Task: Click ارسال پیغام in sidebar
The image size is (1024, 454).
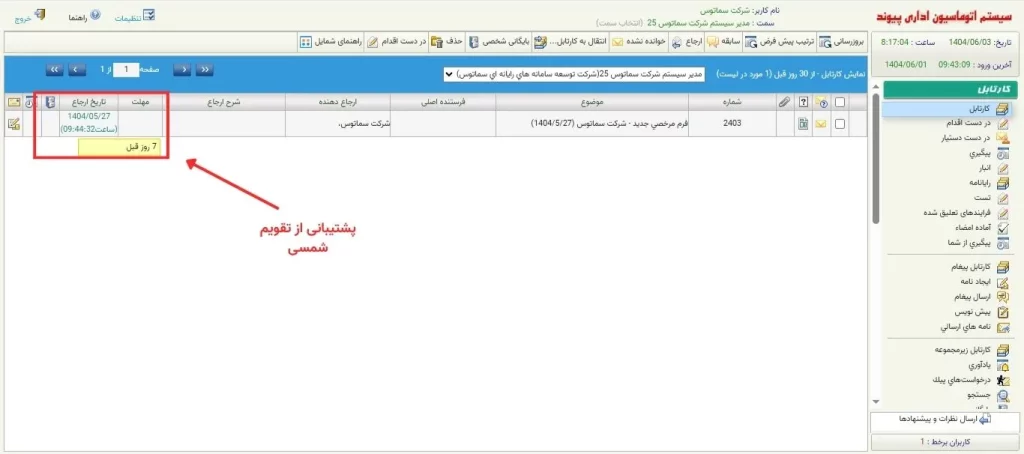Action: point(982,297)
